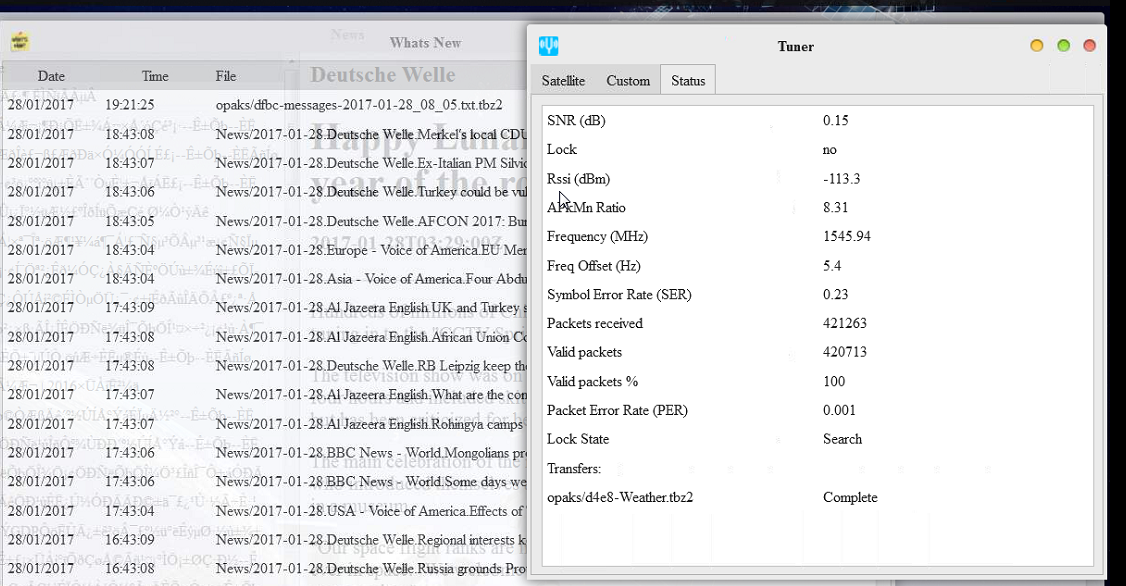Click the Packet Error Rate (PER) label

point(617,410)
